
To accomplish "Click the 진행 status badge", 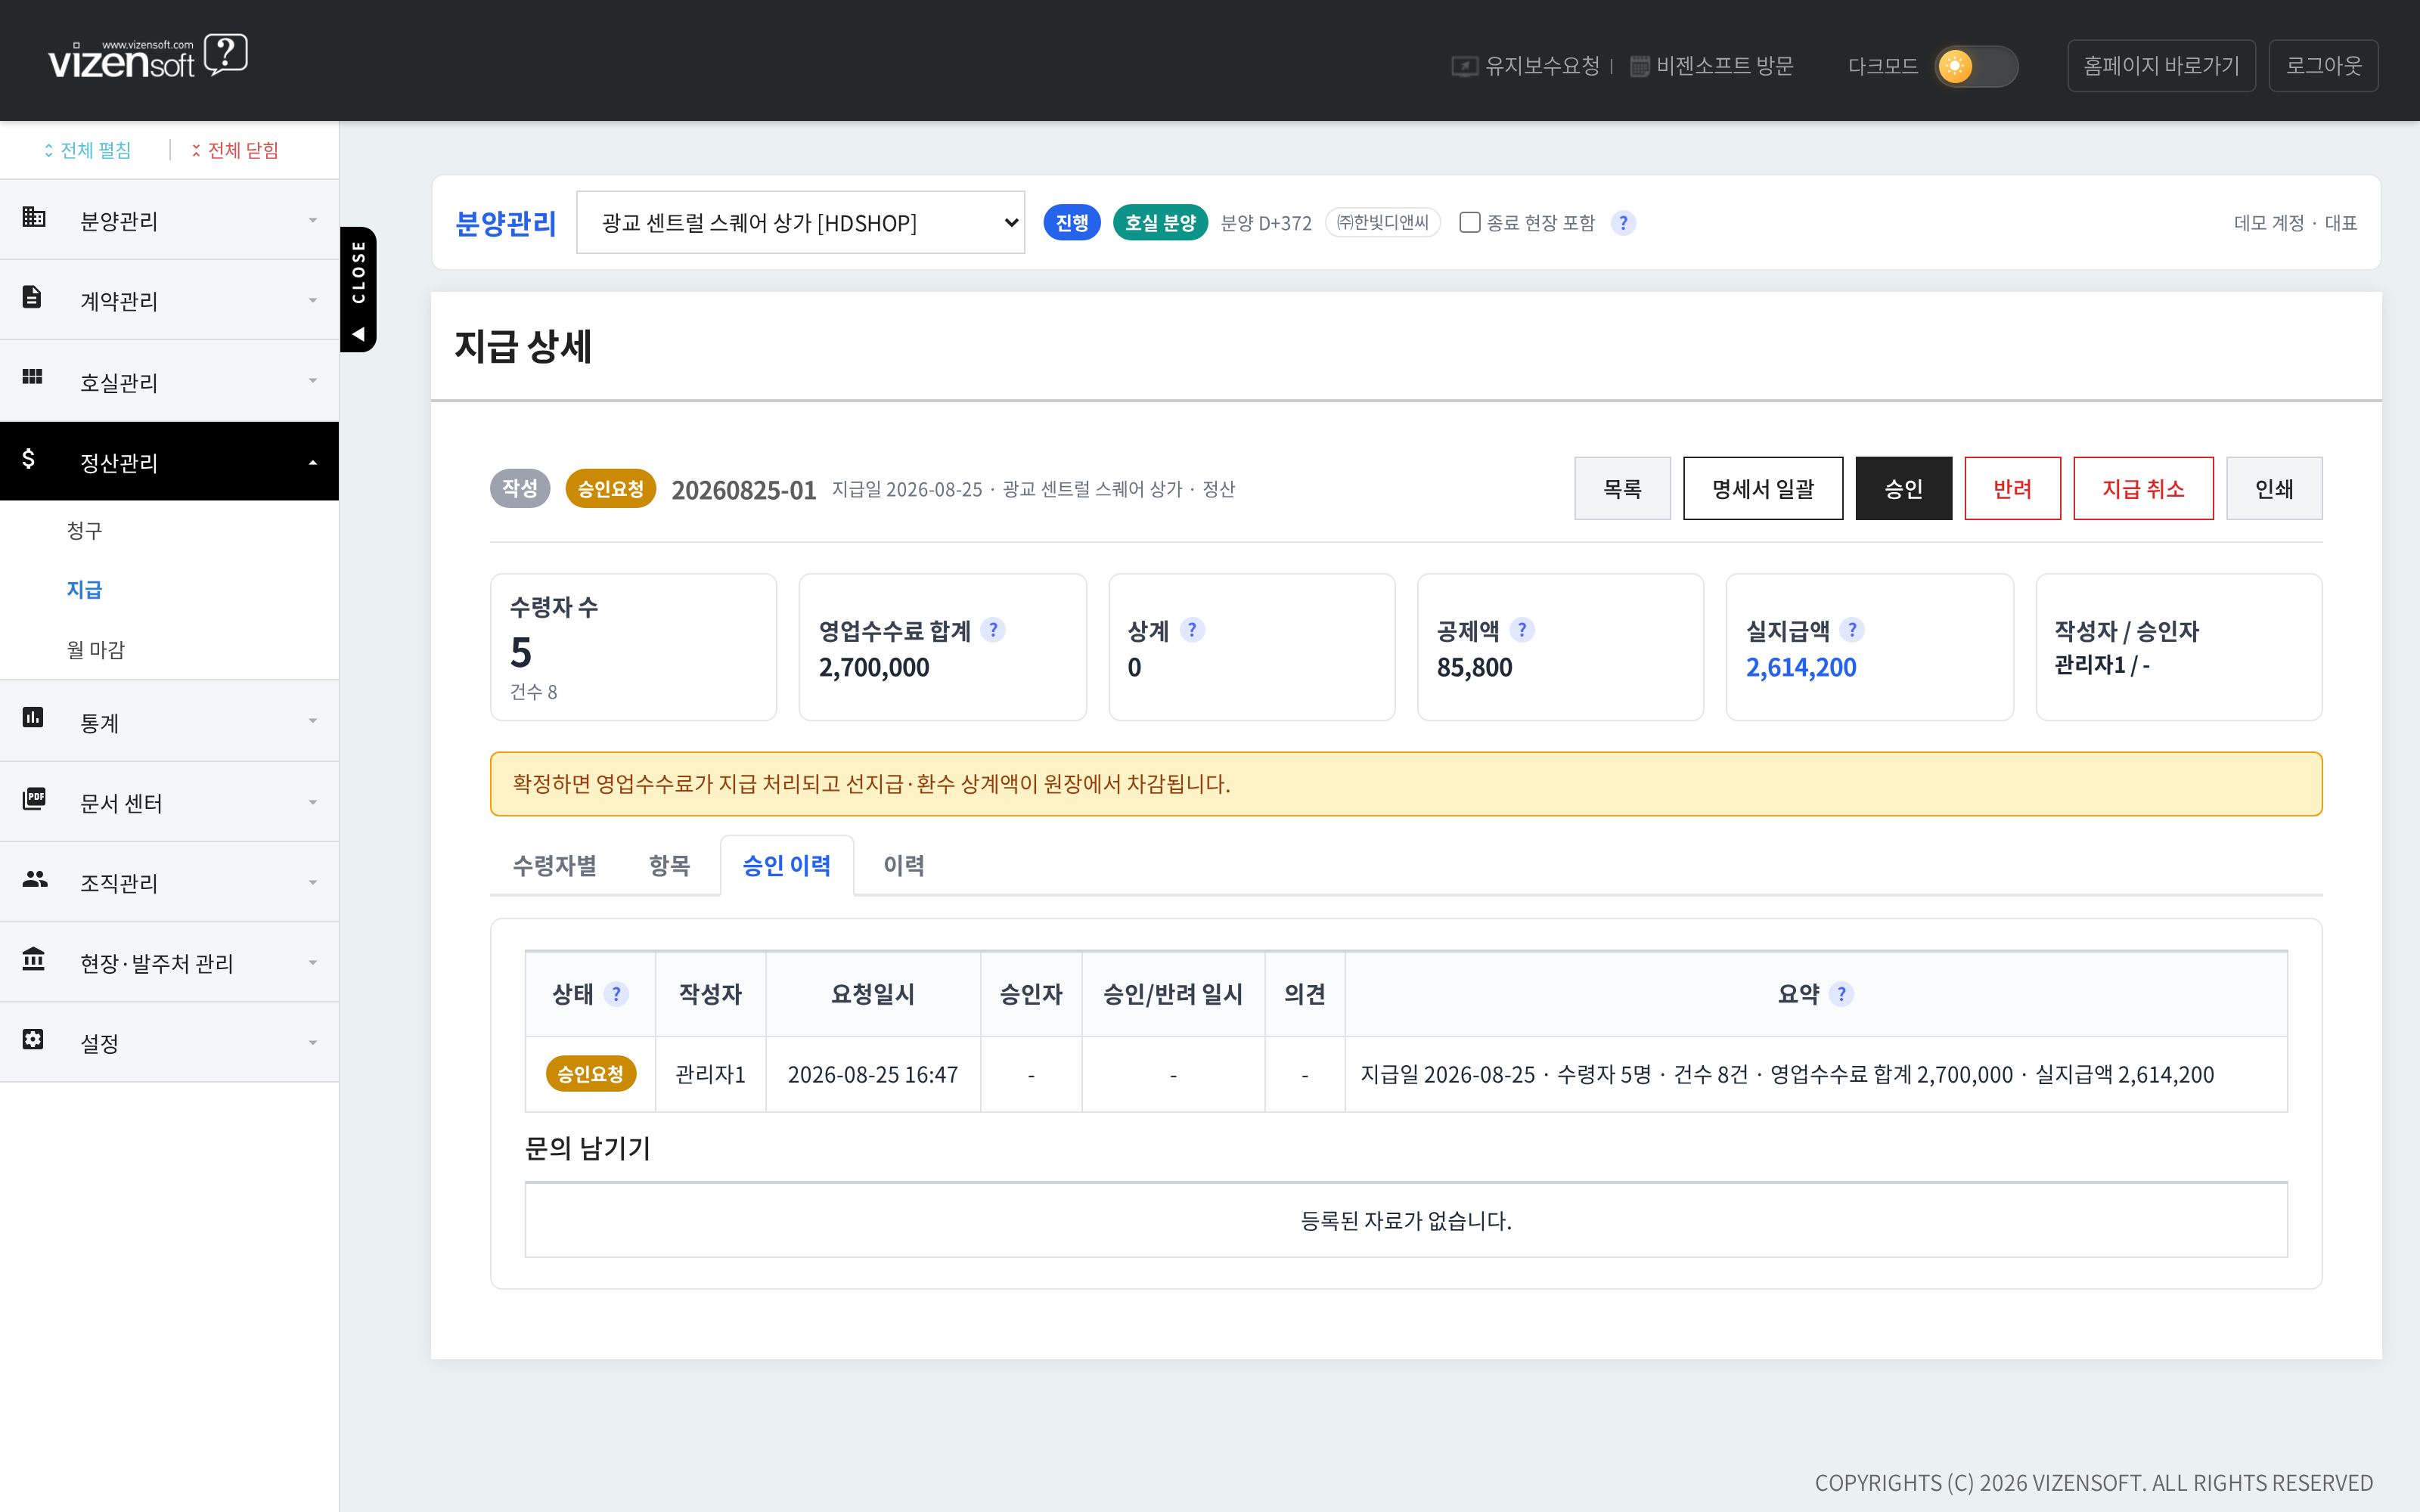I will pyautogui.click(x=1071, y=222).
